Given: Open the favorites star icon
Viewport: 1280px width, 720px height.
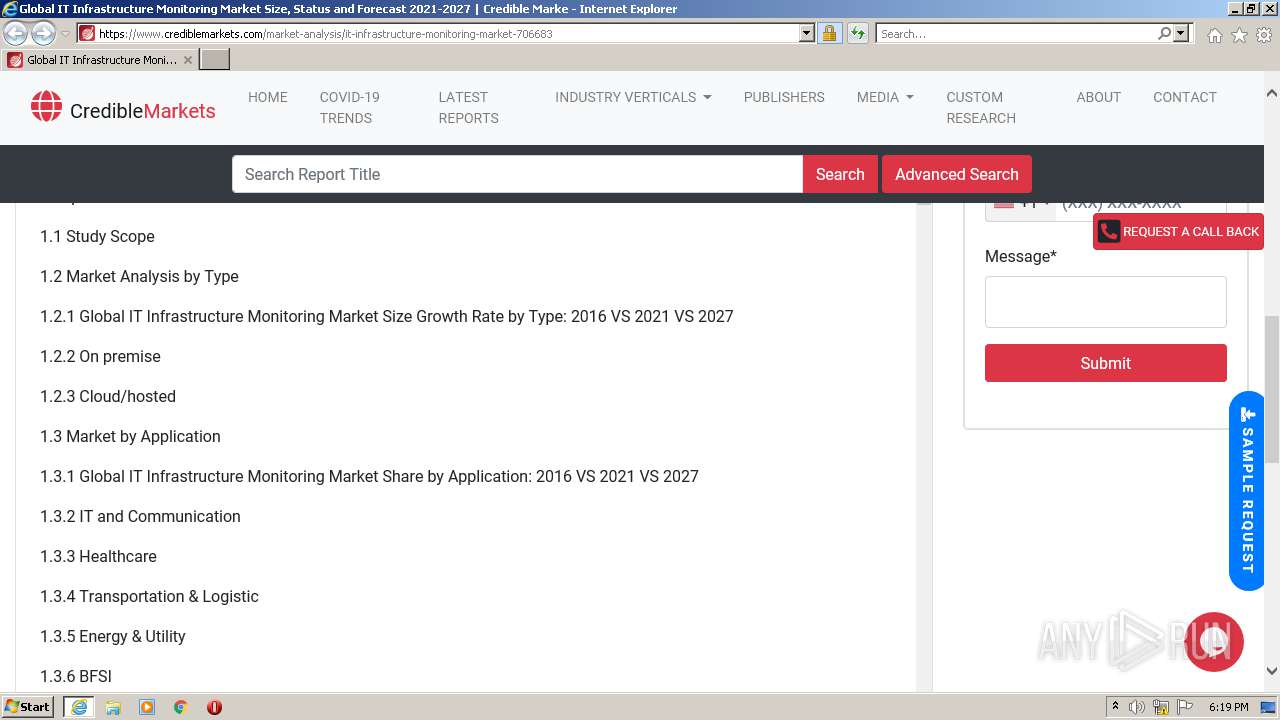Looking at the screenshot, I should coord(1239,35).
